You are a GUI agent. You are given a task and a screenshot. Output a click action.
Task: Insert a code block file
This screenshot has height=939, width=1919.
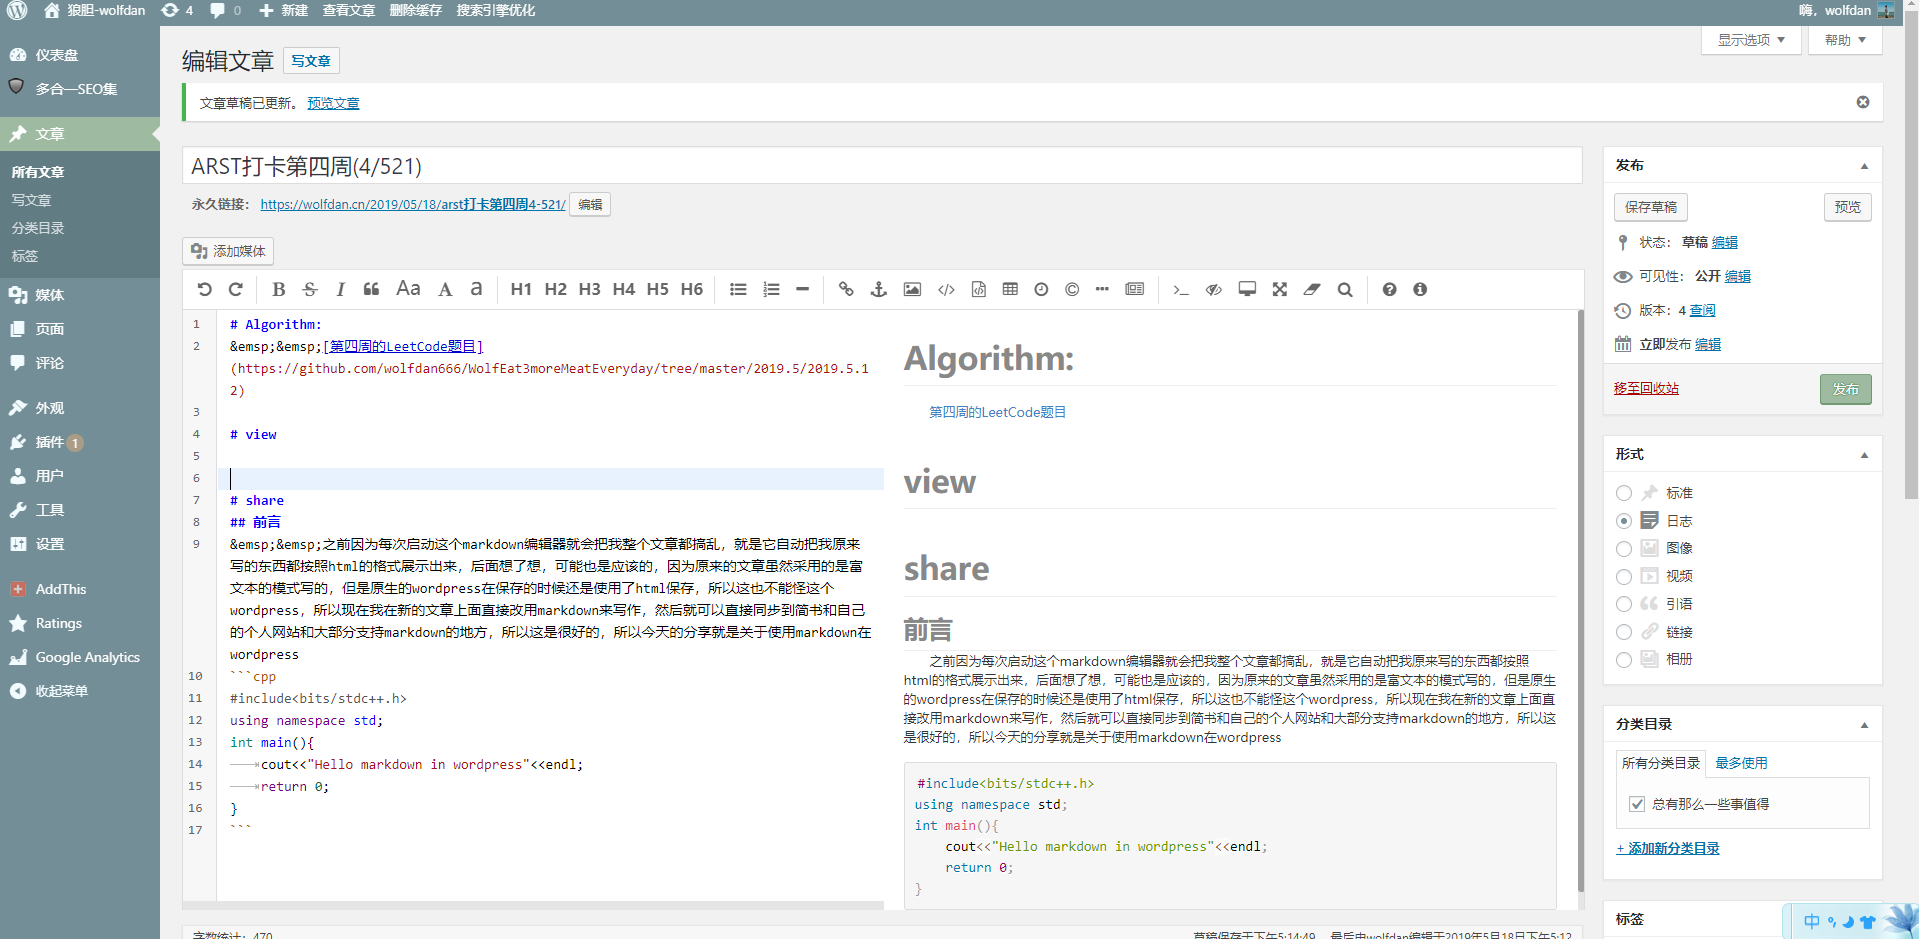(979, 290)
